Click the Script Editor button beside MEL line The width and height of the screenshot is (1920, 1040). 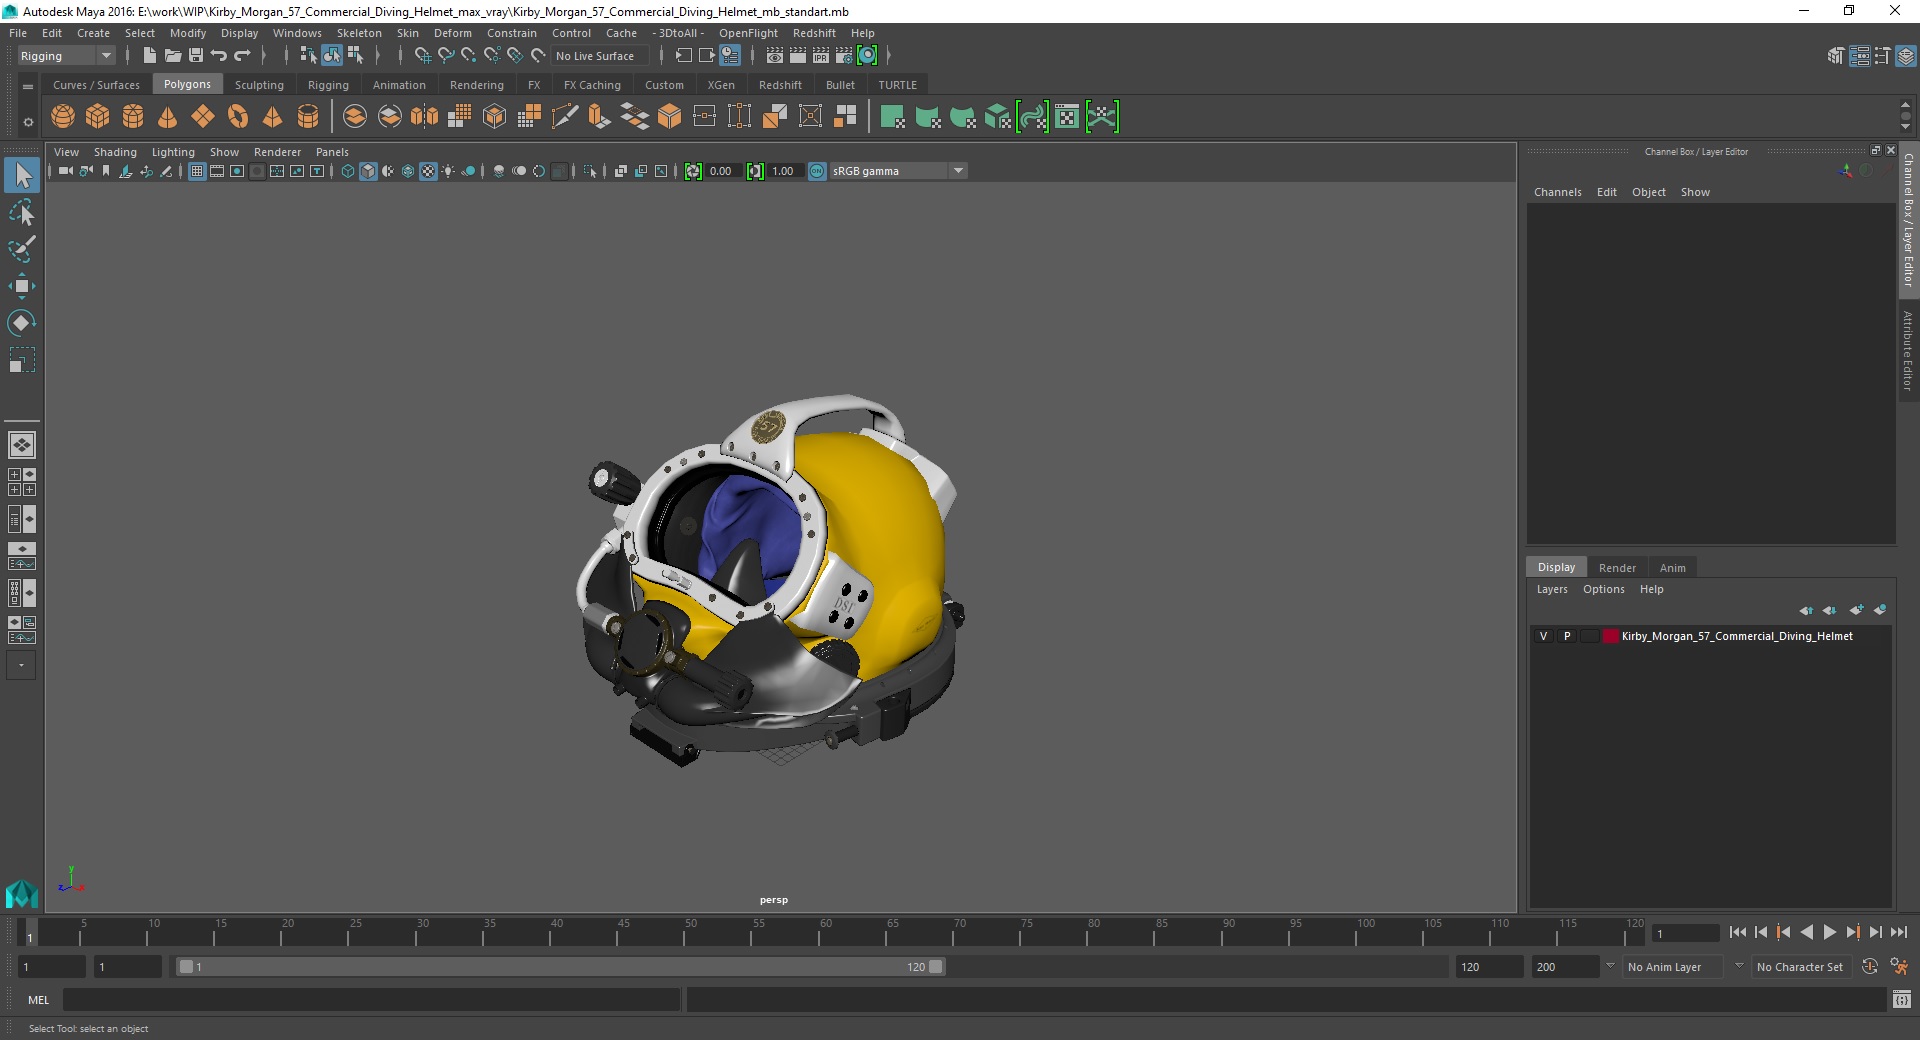[x=1901, y=999]
